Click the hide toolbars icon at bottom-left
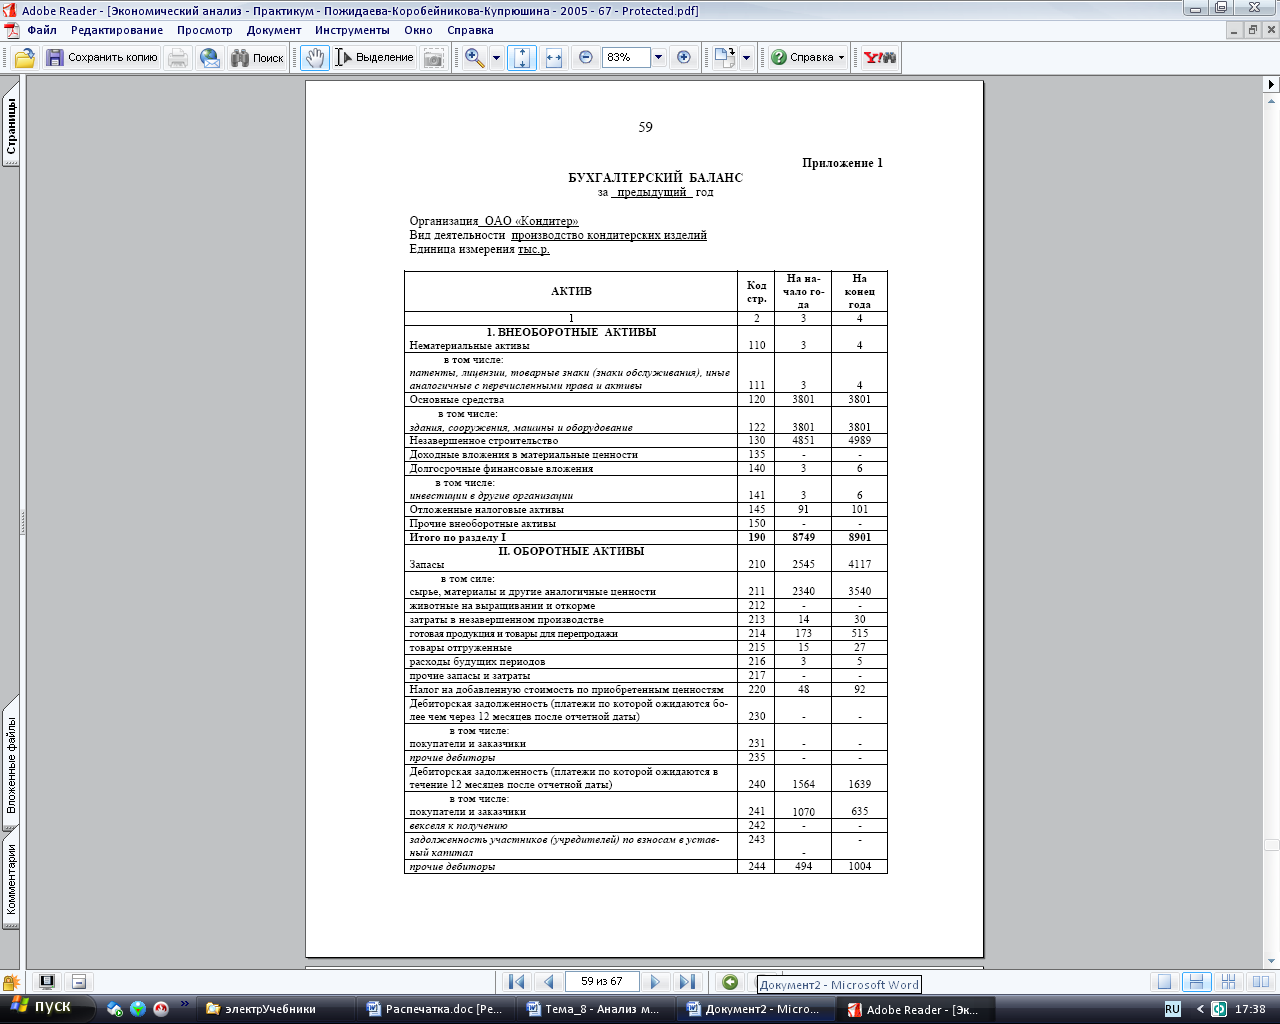The image size is (1280, 1024). [79, 982]
